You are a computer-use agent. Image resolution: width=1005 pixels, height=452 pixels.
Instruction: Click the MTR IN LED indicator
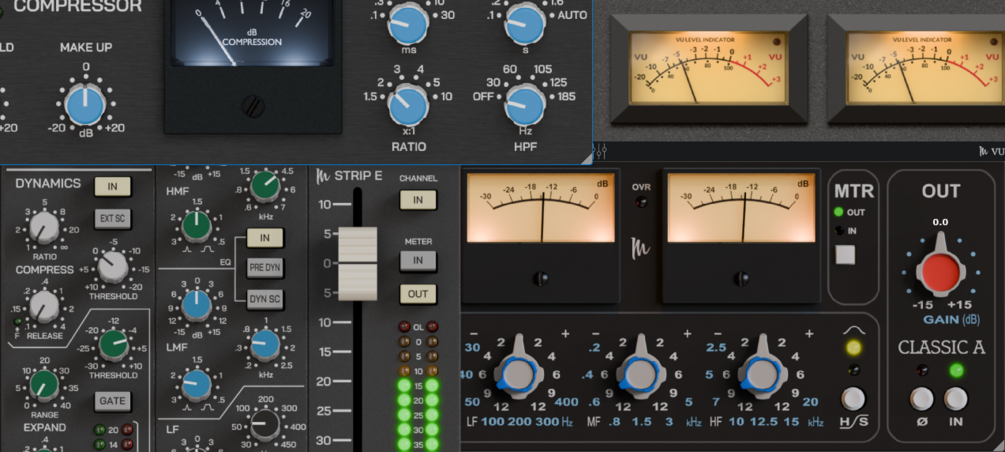tap(838, 230)
